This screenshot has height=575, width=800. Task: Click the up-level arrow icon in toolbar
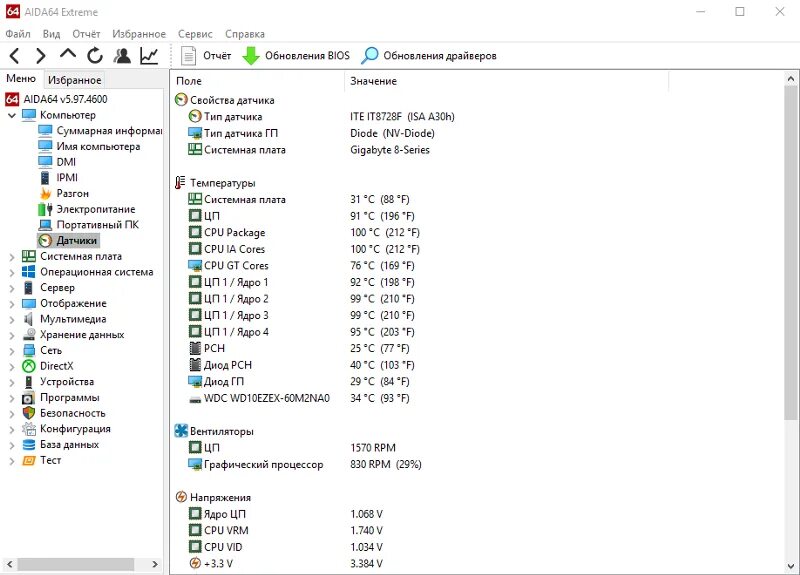point(68,54)
